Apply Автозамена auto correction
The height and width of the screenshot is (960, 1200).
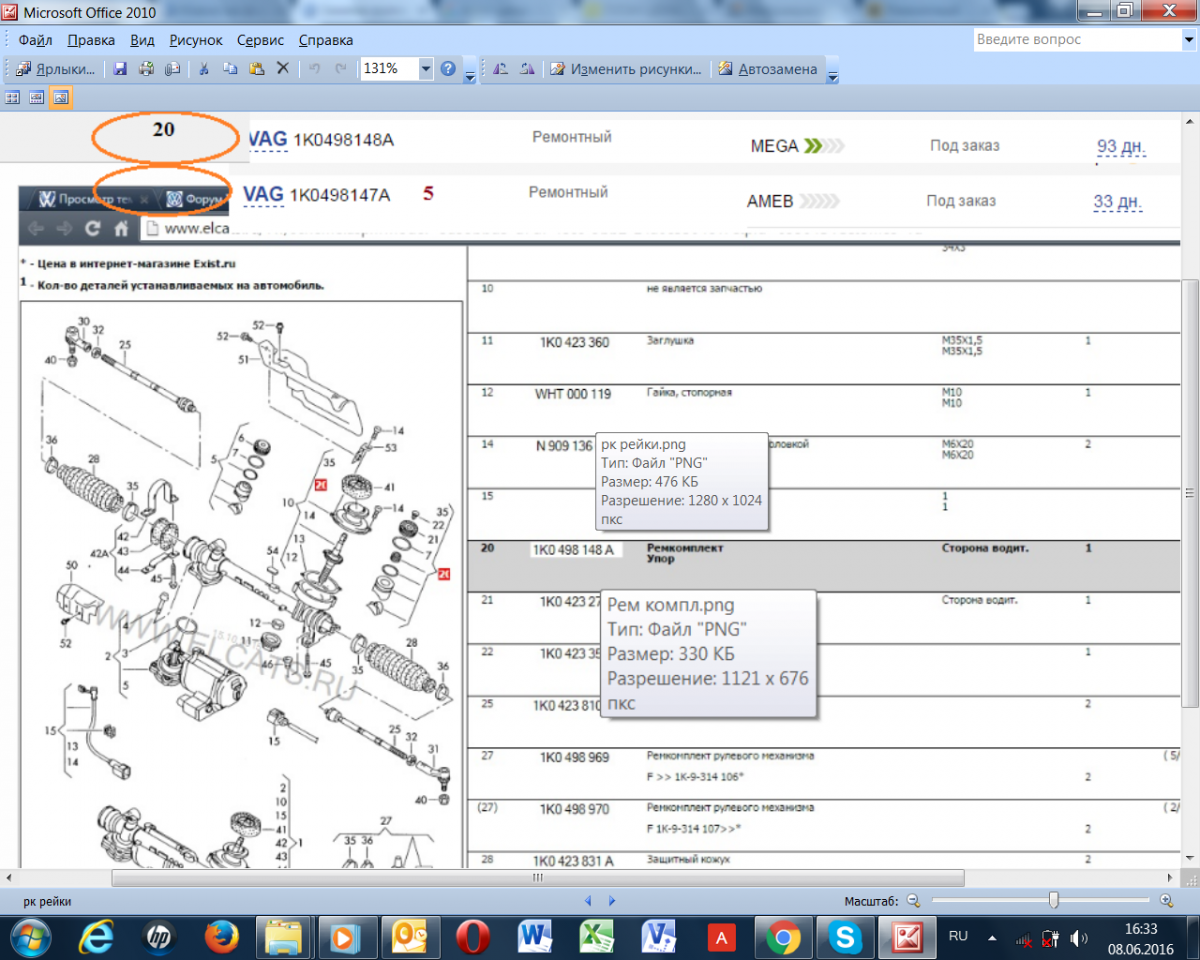pos(768,69)
